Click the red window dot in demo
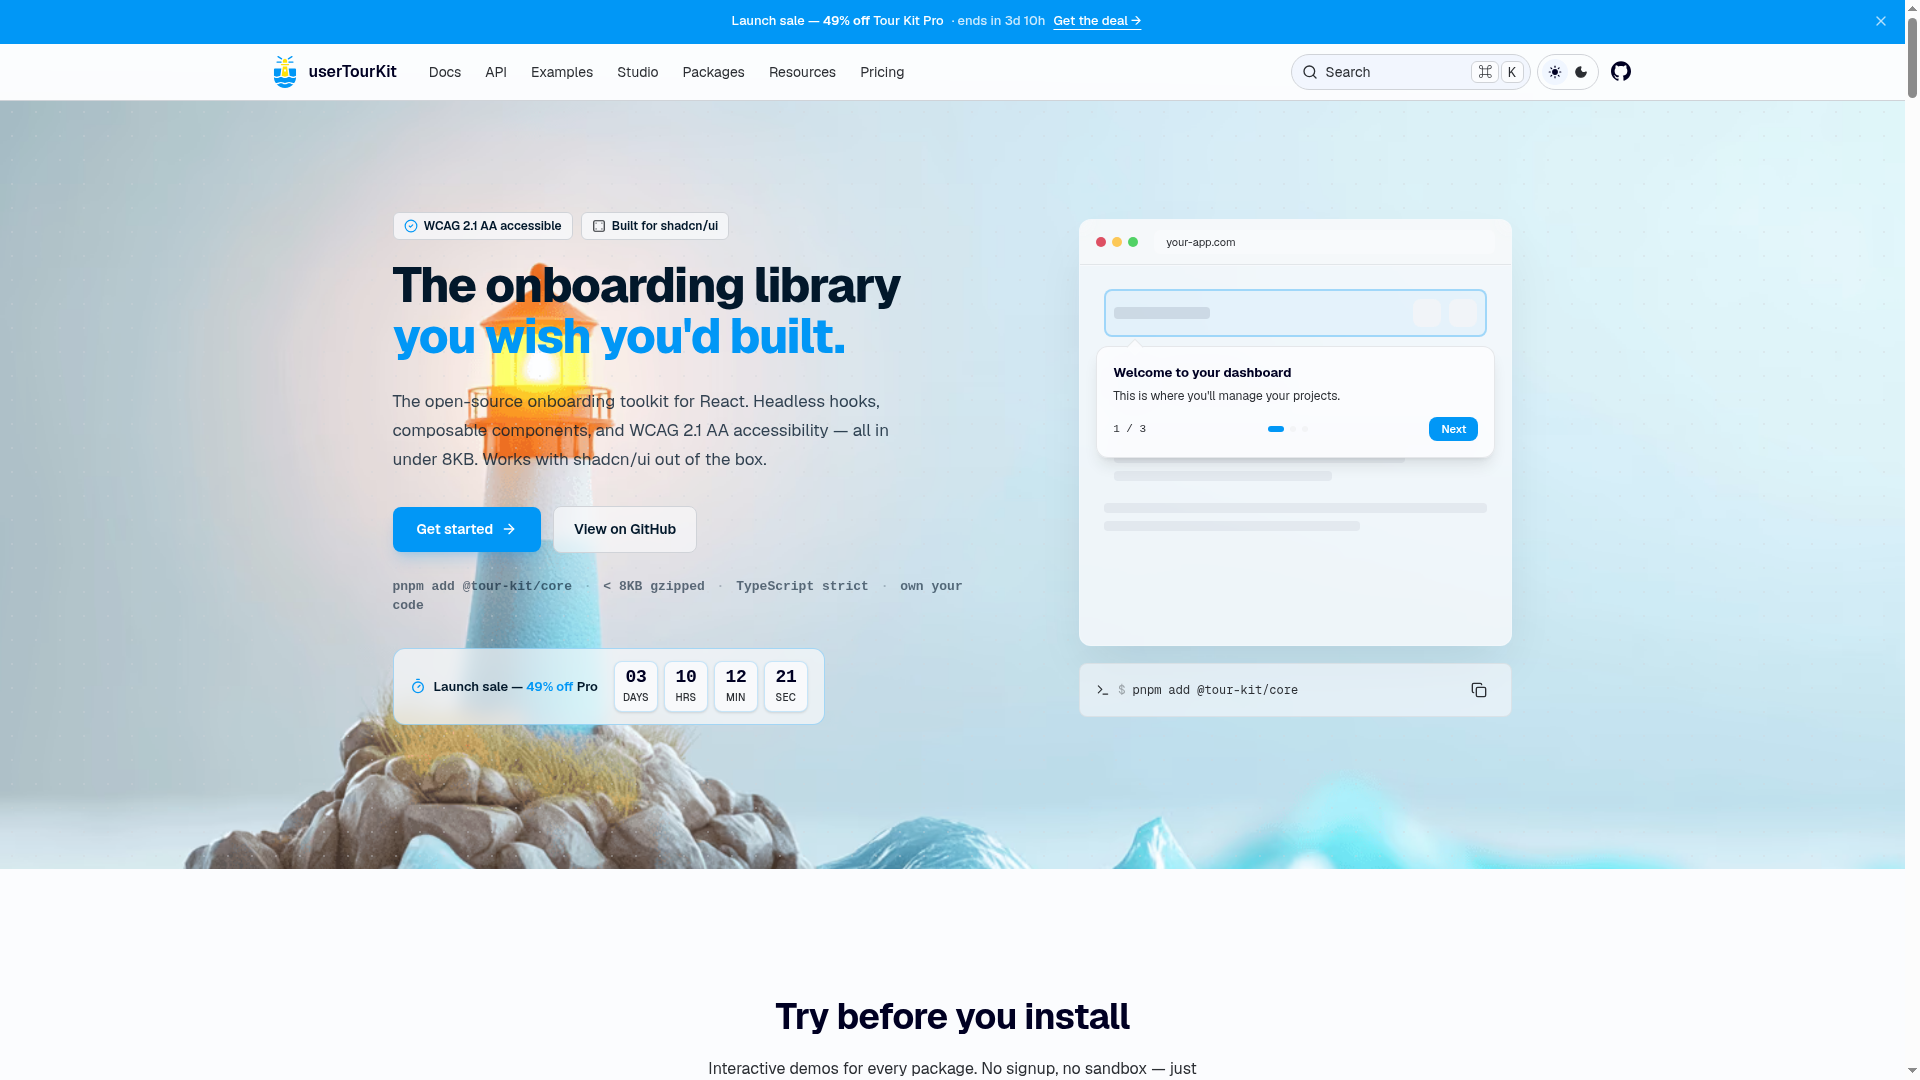 (1101, 242)
